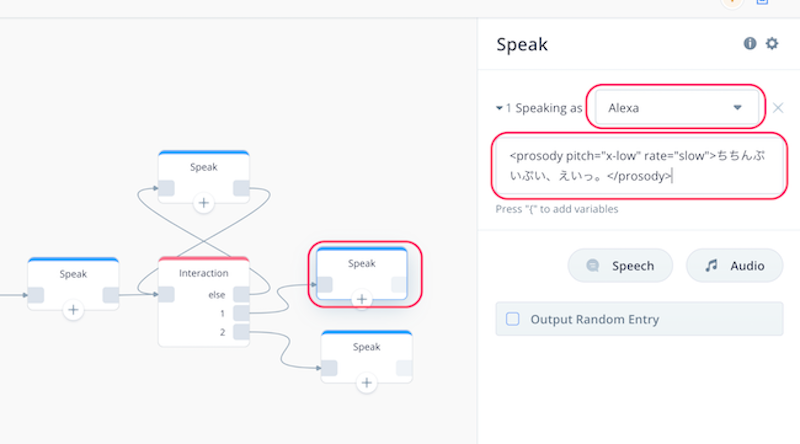Add a step below the bottom-right Speak block
This screenshot has width=800, height=444.
click(366, 382)
